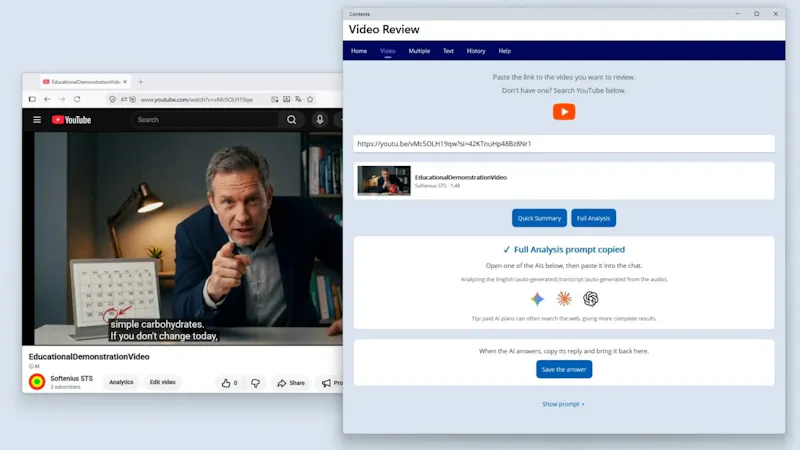
Task: Click the orange YouTube search play icon
Action: [x=564, y=112]
